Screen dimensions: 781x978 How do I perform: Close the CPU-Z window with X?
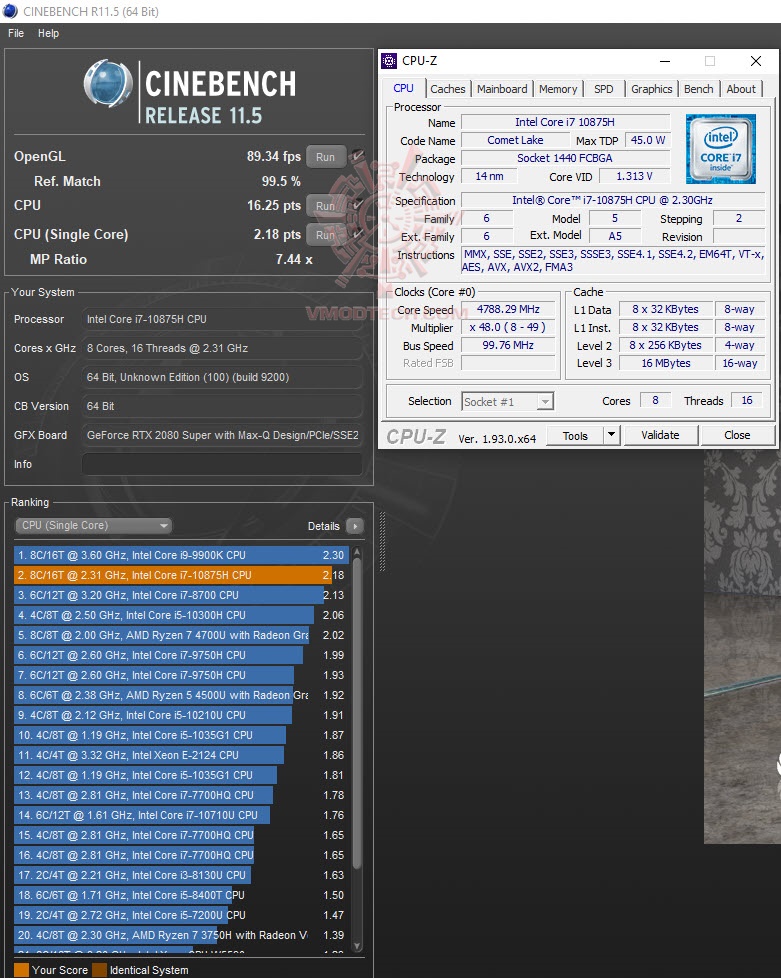point(755,61)
